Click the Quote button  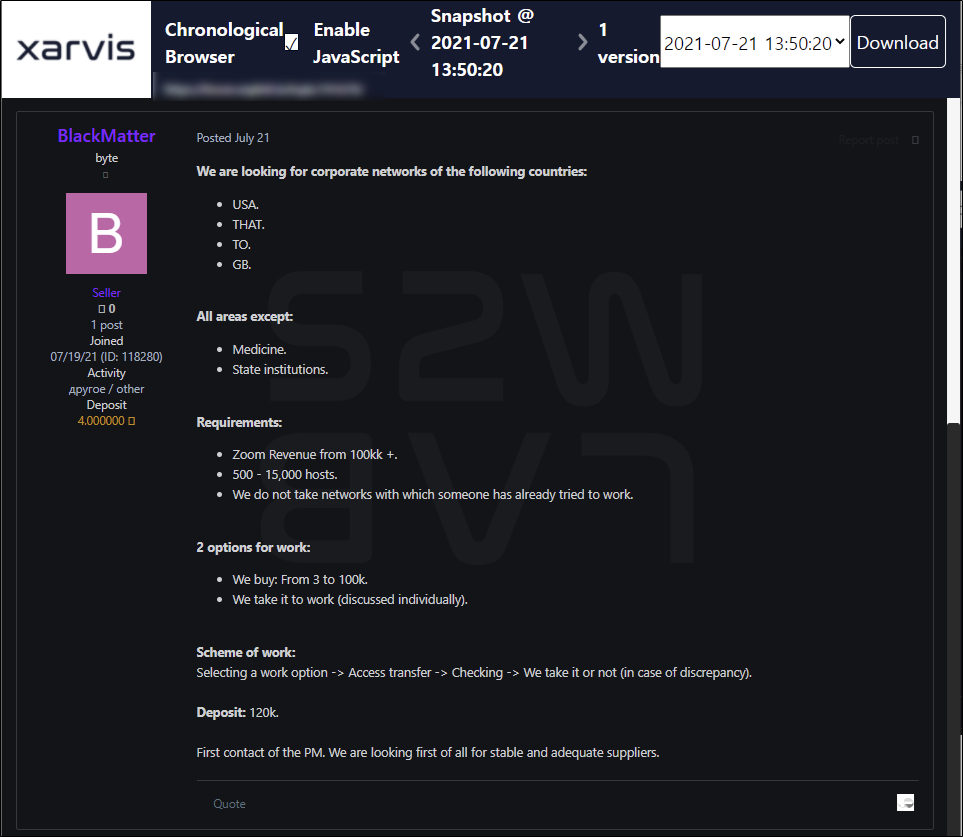click(x=229, y=804)
